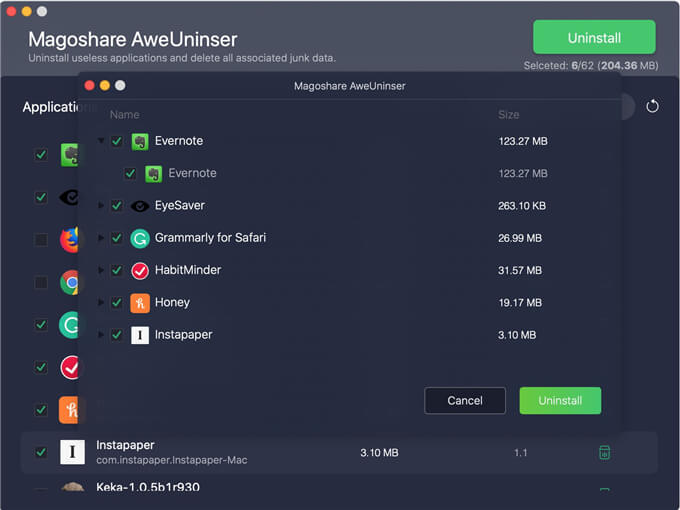
Task: Uncheck Instapaper checkbox in dialog
Action: 117,335
